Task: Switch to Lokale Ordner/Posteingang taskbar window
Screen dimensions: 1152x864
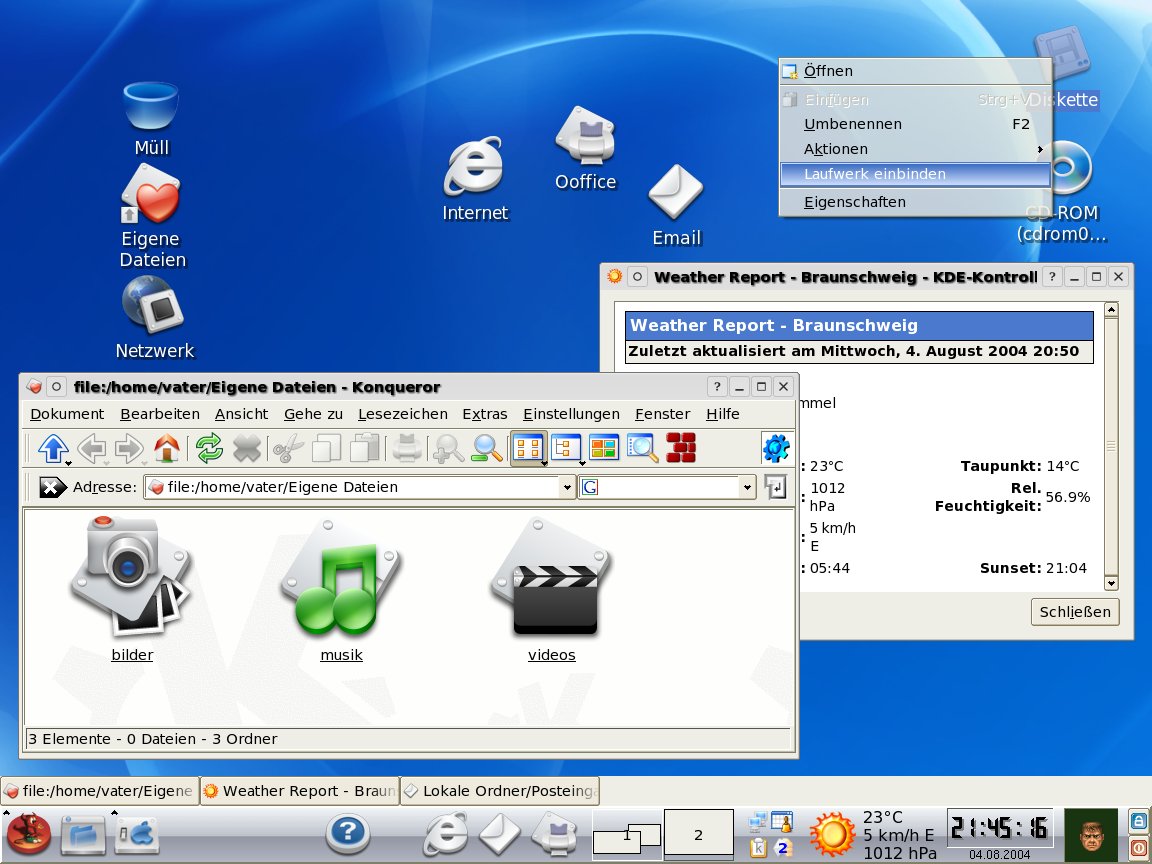Action: [500, 791]
